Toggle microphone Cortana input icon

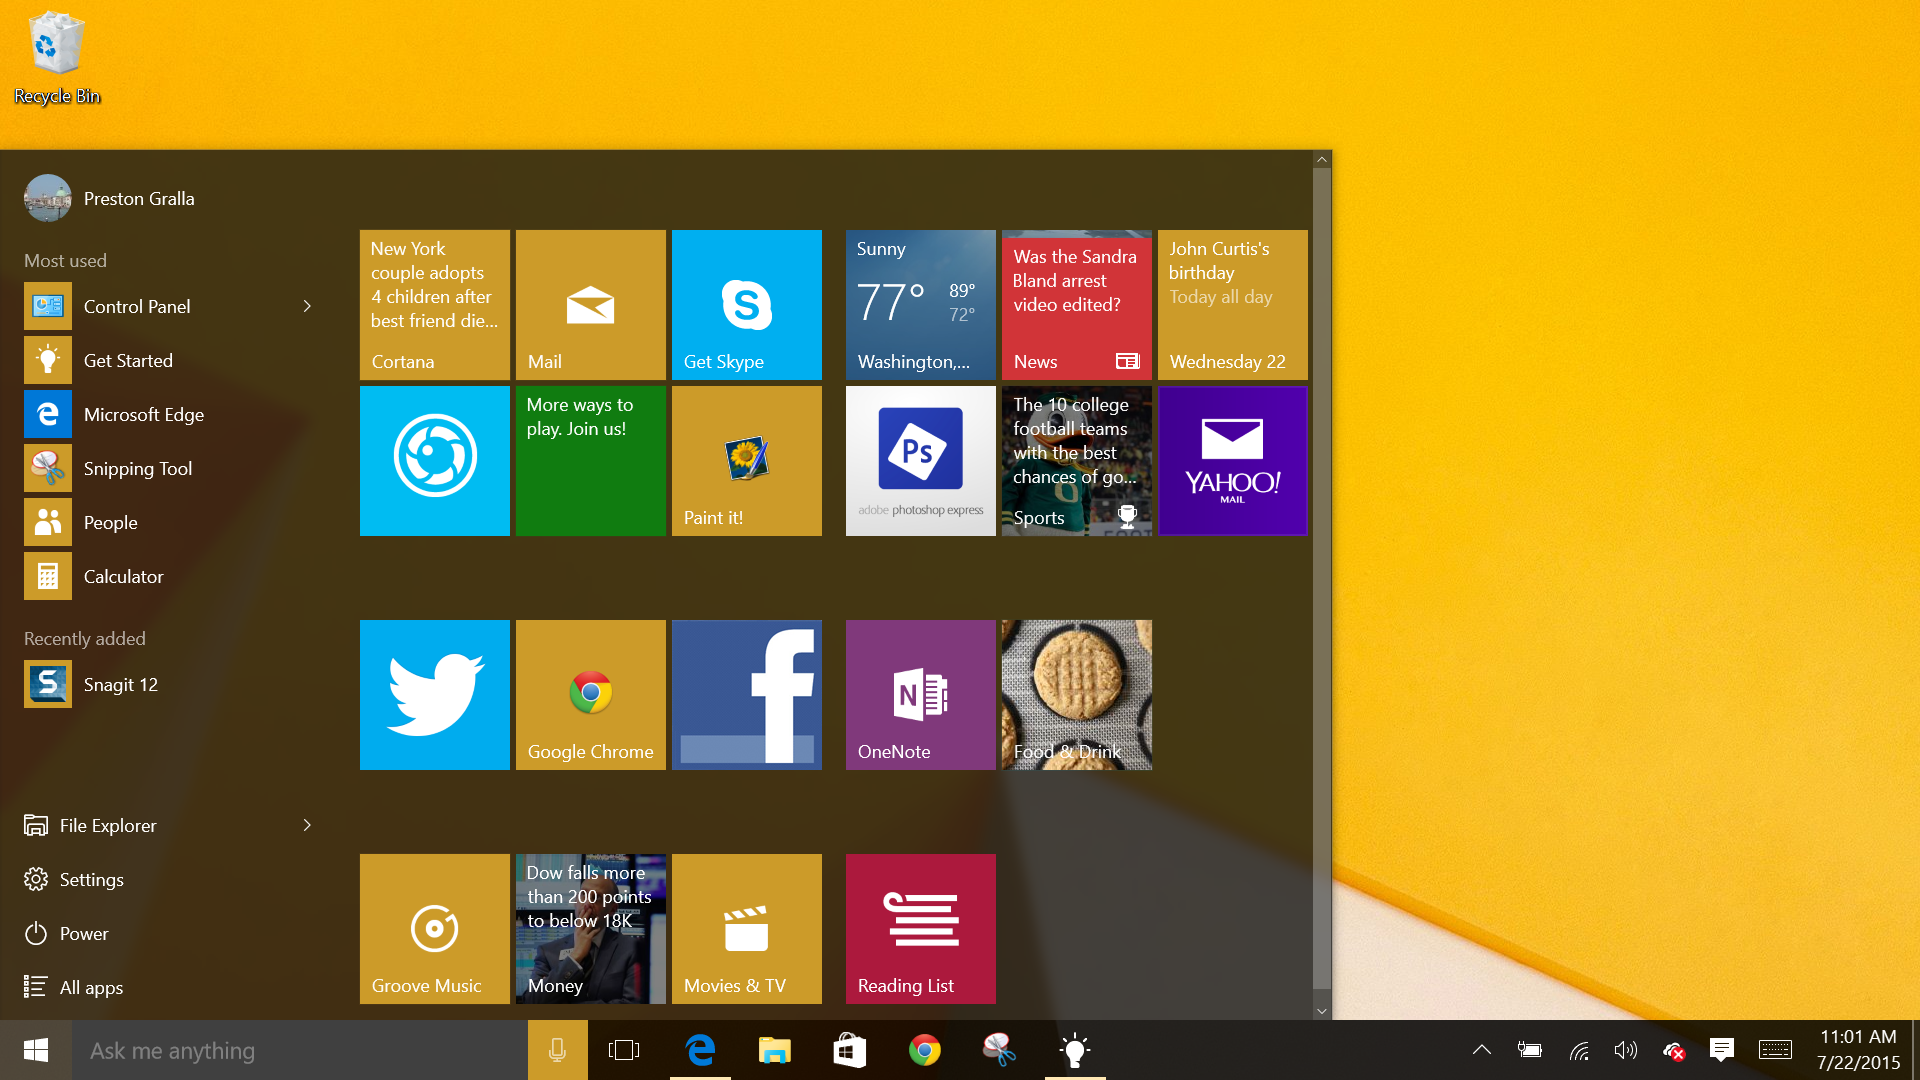[556, 1050]
